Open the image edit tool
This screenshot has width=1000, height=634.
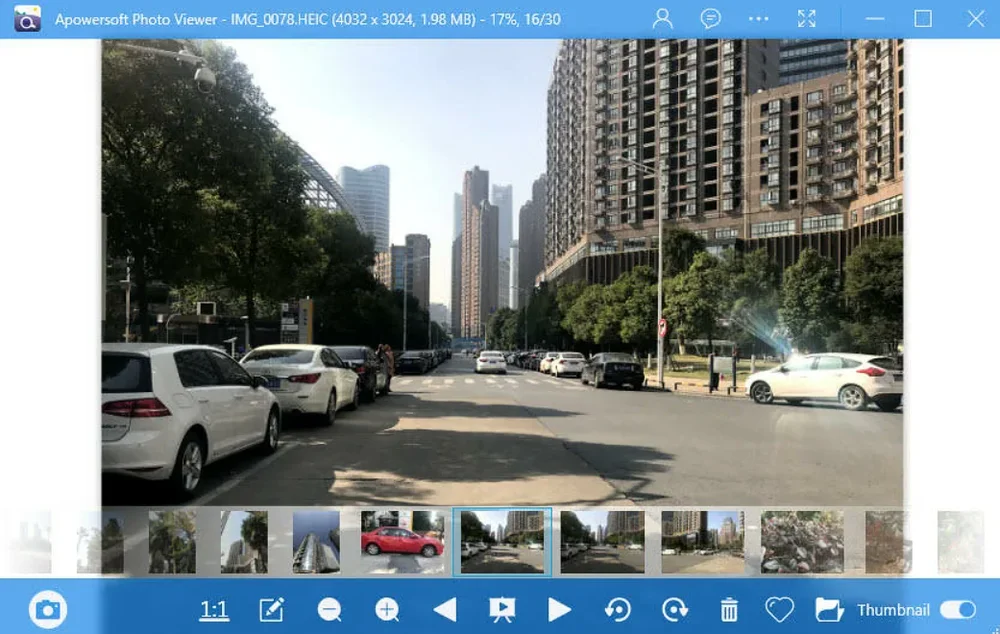(x=272, y=610)
